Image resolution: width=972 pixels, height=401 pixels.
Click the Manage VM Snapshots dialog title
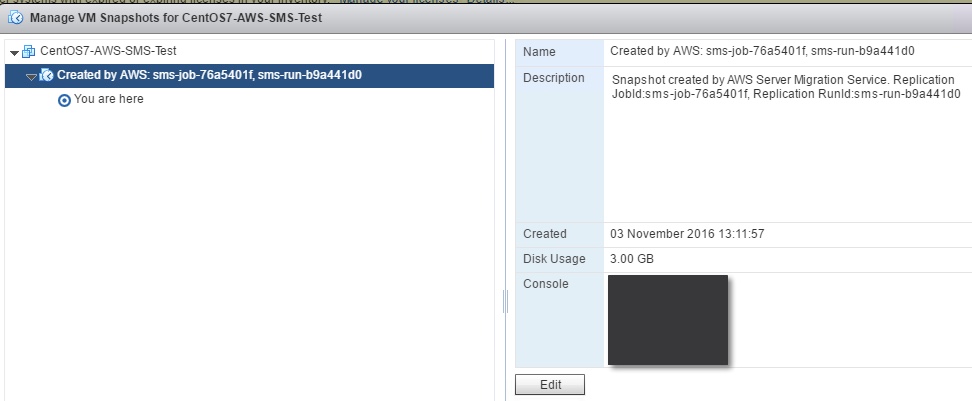pyautogui.click(x=176, y=17)
